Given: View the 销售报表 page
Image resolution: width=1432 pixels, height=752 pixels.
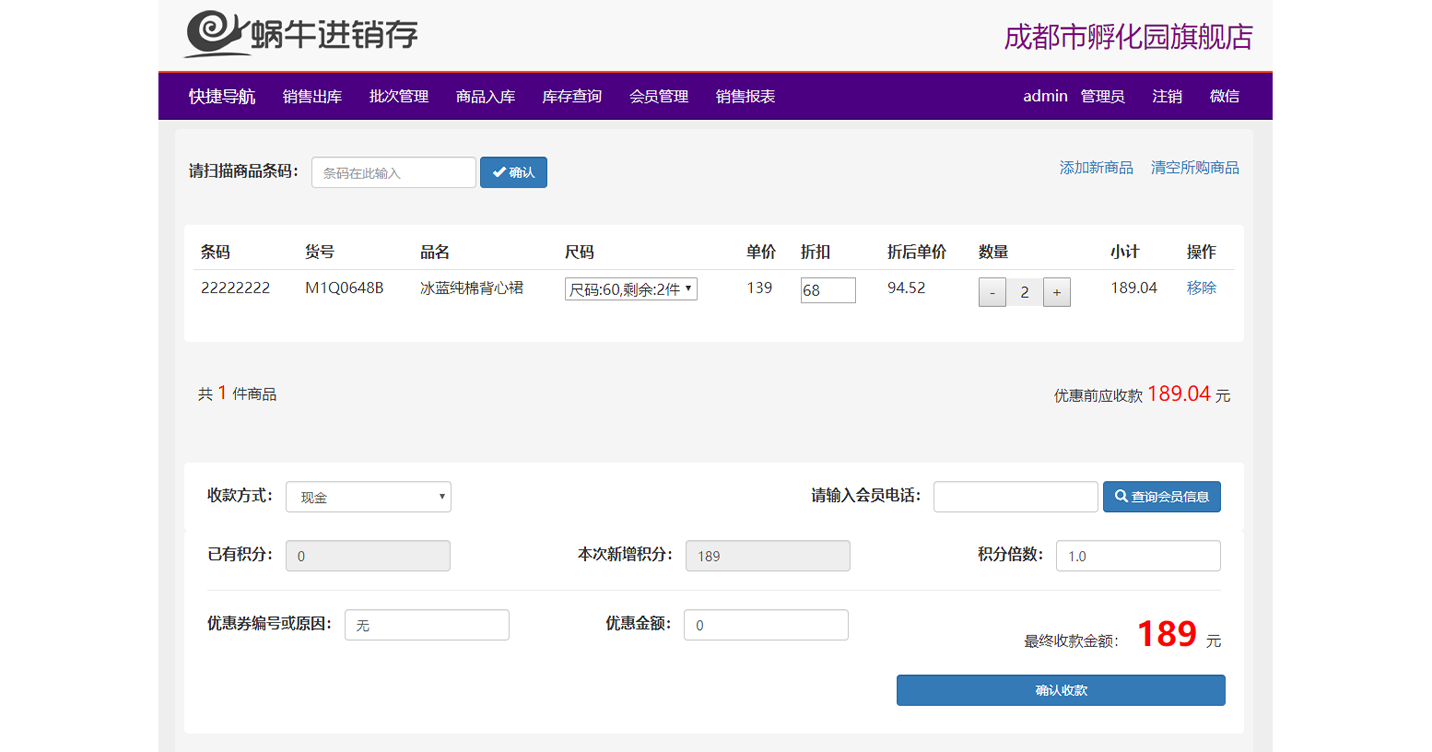Looking at the screenshot, I should click(x=745, y=96).
